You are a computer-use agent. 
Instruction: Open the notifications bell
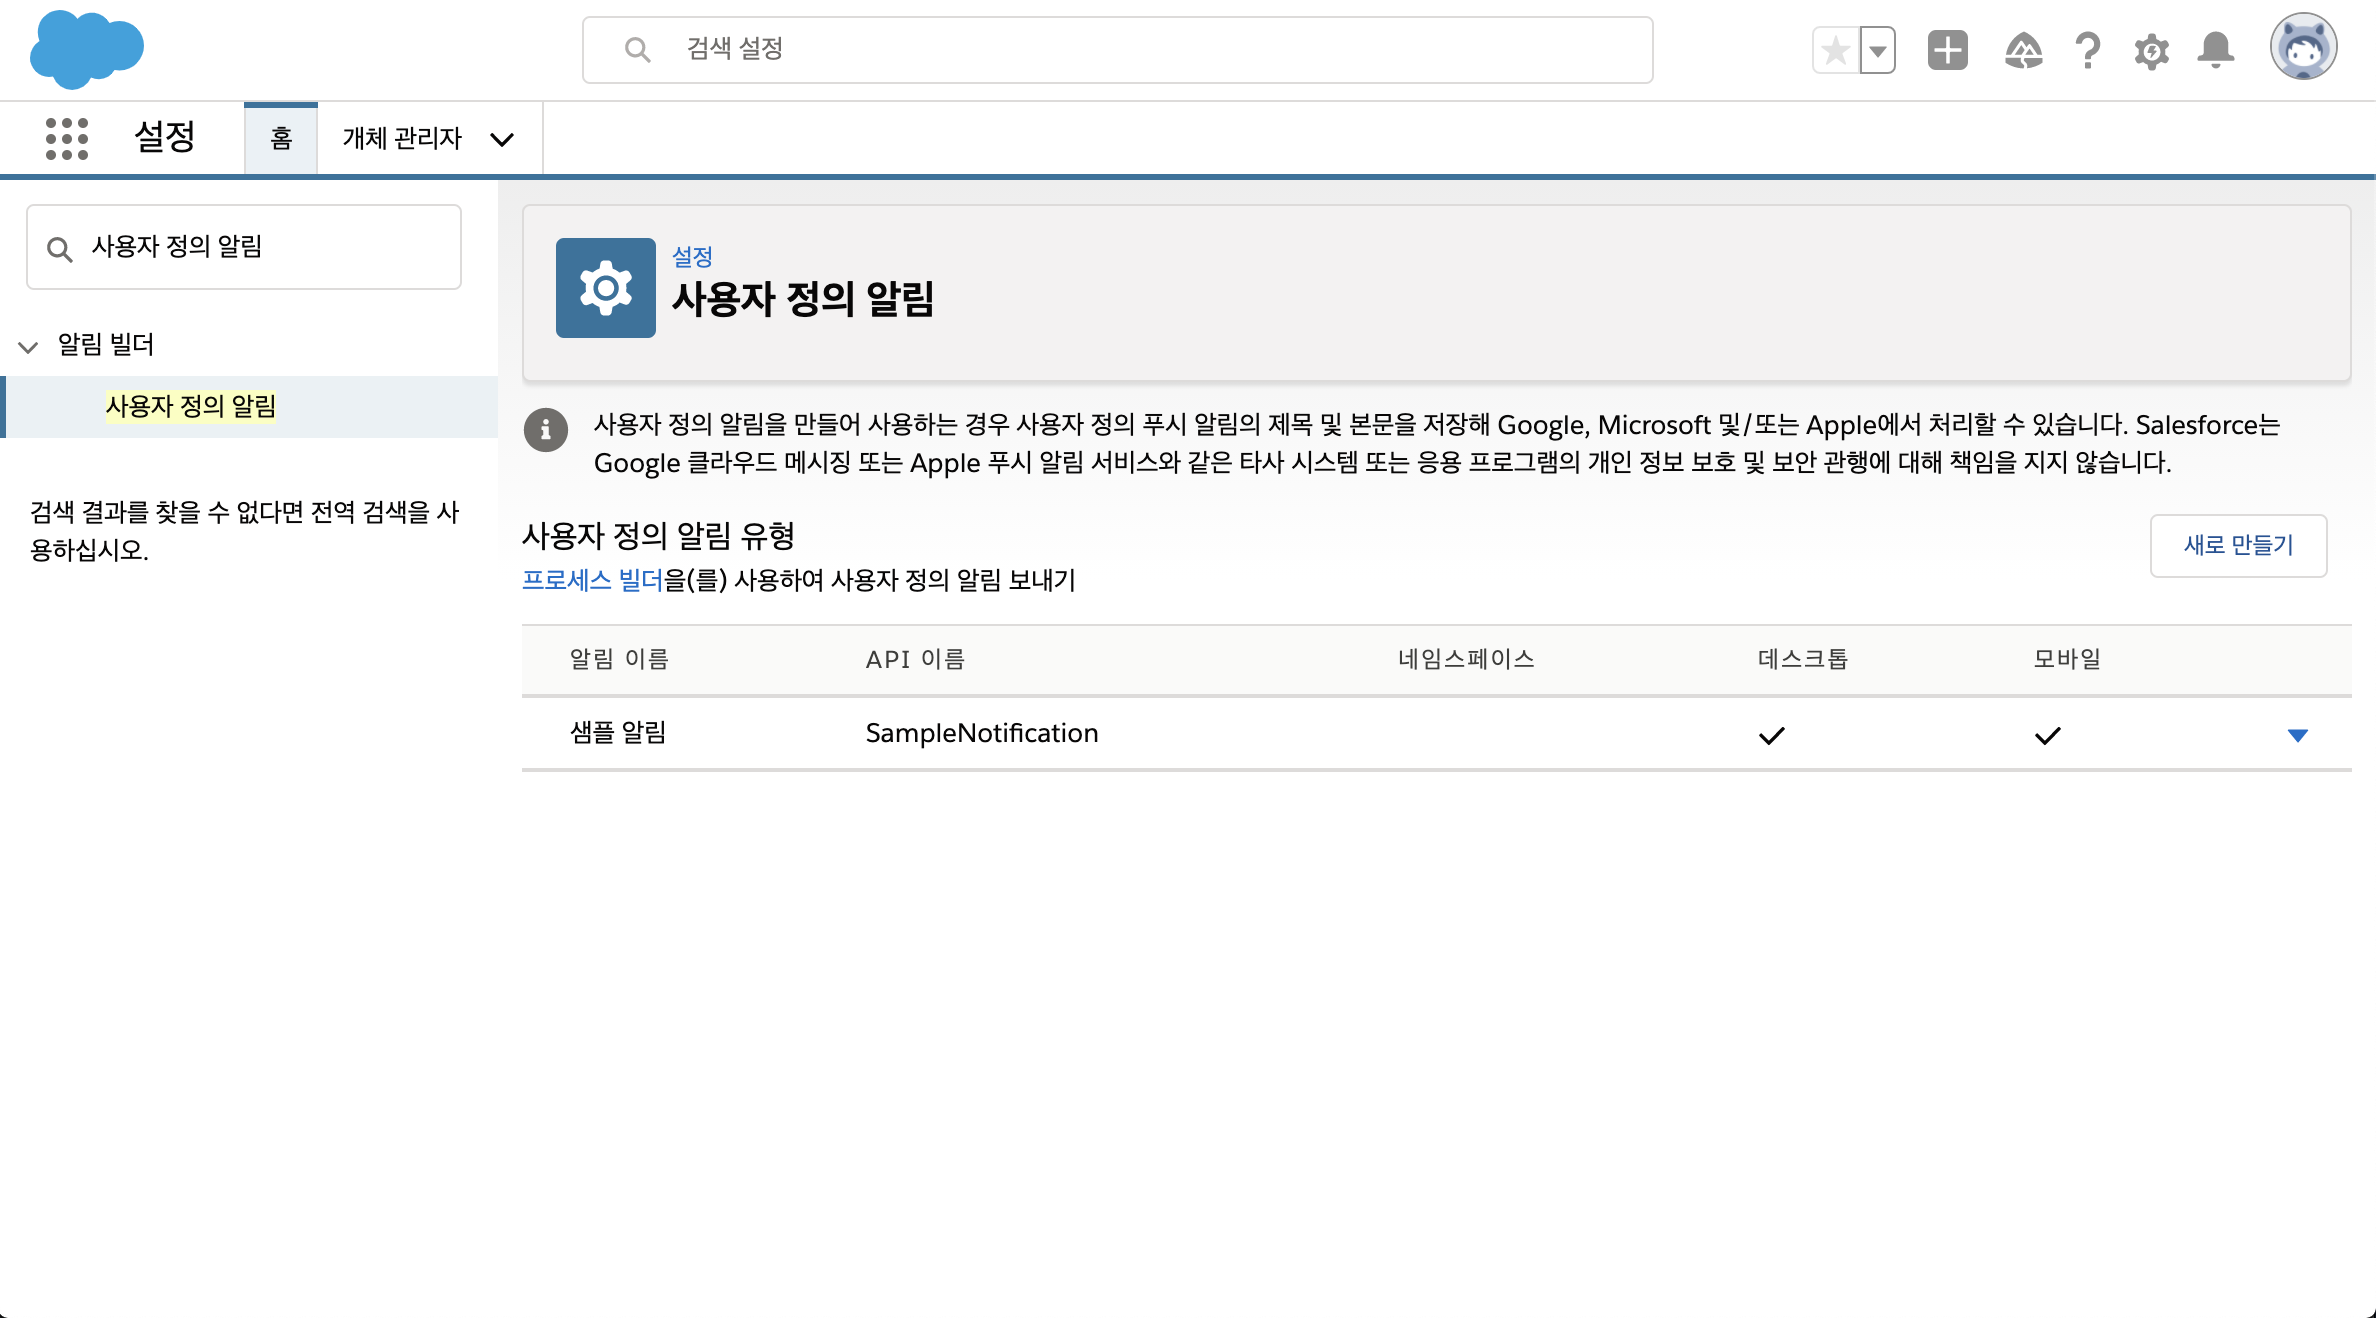tap(2215, 50)
